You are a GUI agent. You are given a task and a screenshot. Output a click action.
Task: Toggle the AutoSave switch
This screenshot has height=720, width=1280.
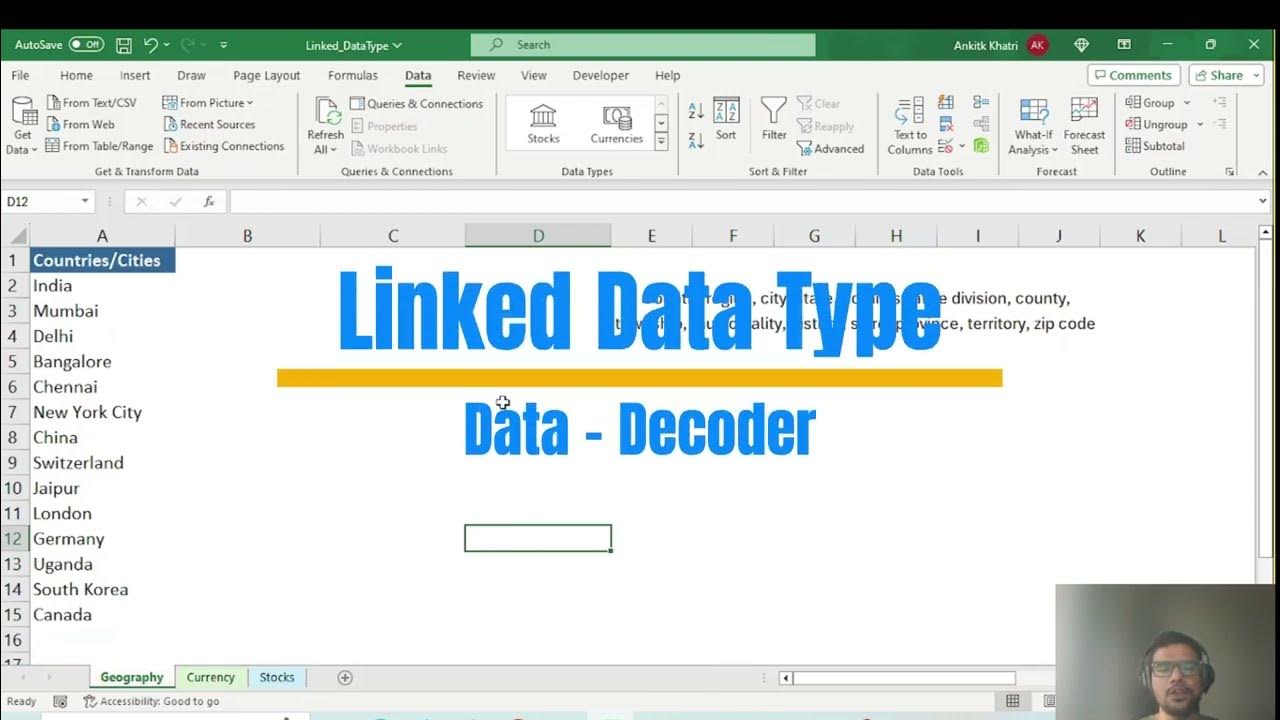(x=86, y=45)
